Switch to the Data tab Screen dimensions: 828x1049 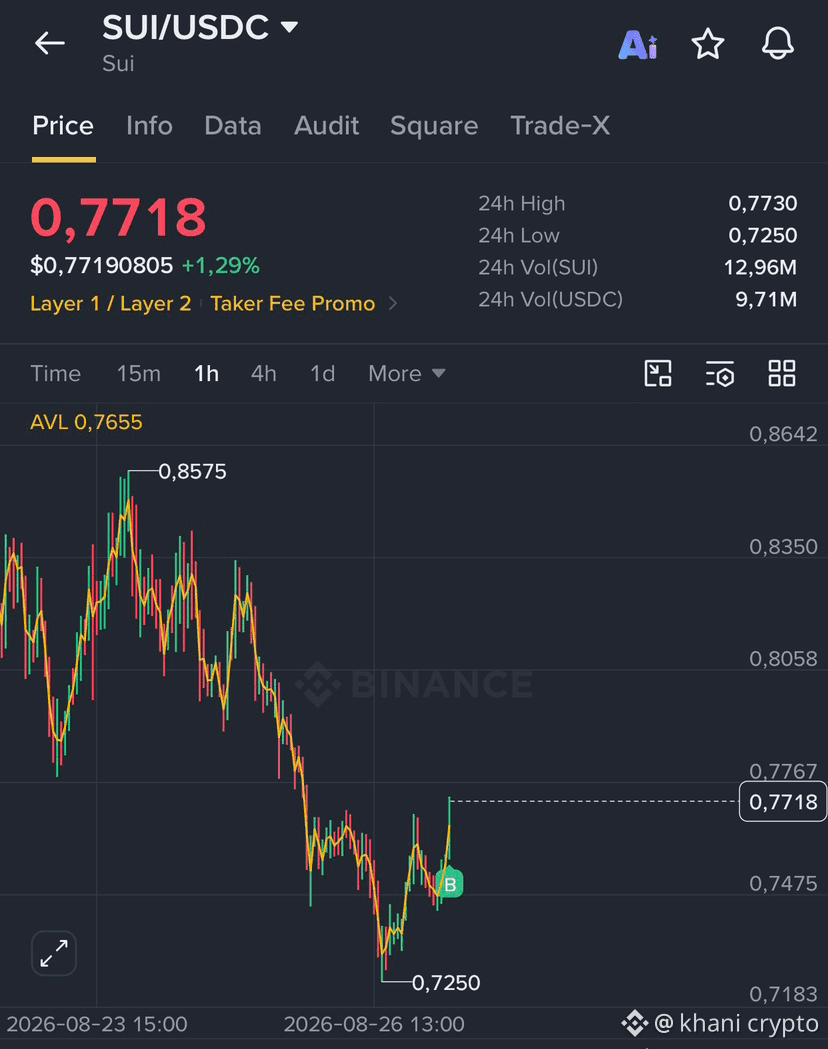click(233, 126)
